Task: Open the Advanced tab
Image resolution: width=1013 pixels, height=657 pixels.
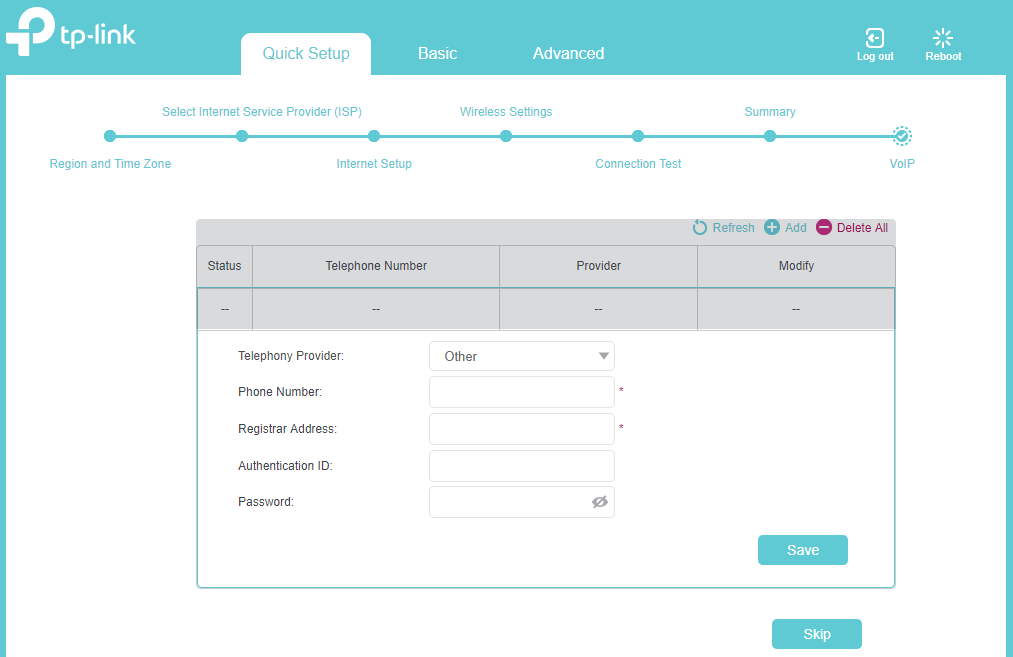Action: [x=568, y=54]
